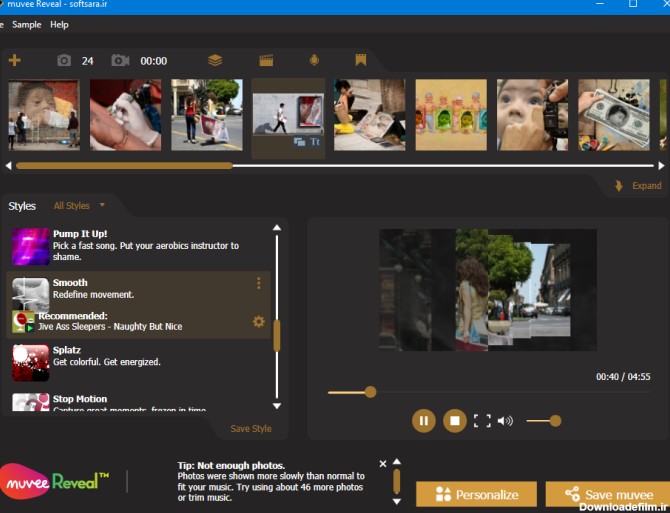The image size is (670, 513).
Task: Select the Smooth style
Action: pyautogui.click(x=139, y=305)
